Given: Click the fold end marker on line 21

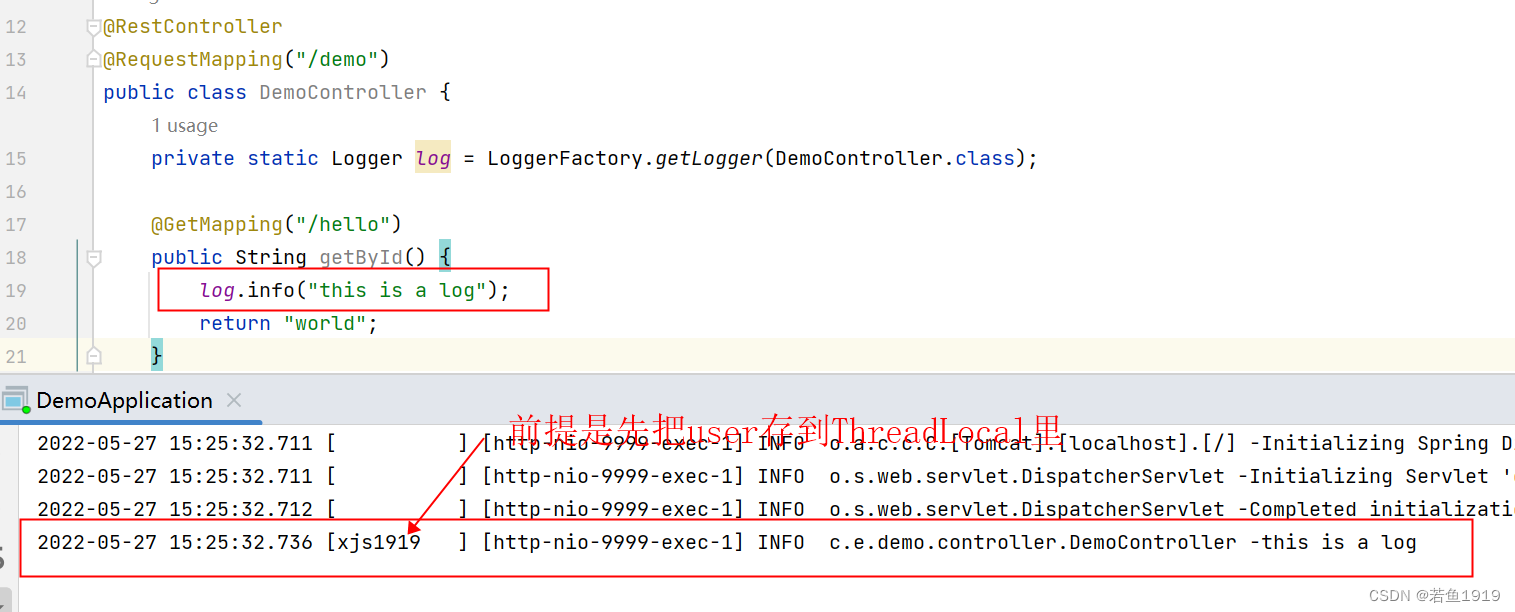Looking at the screenshot, I should click(x=94, y=356).
